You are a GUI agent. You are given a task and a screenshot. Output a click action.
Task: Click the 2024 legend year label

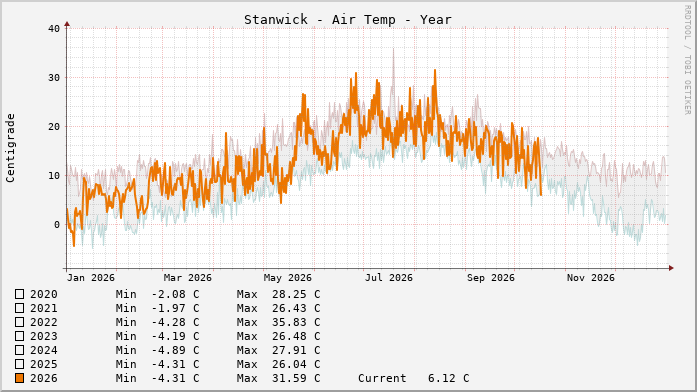[x=44, y=350]
